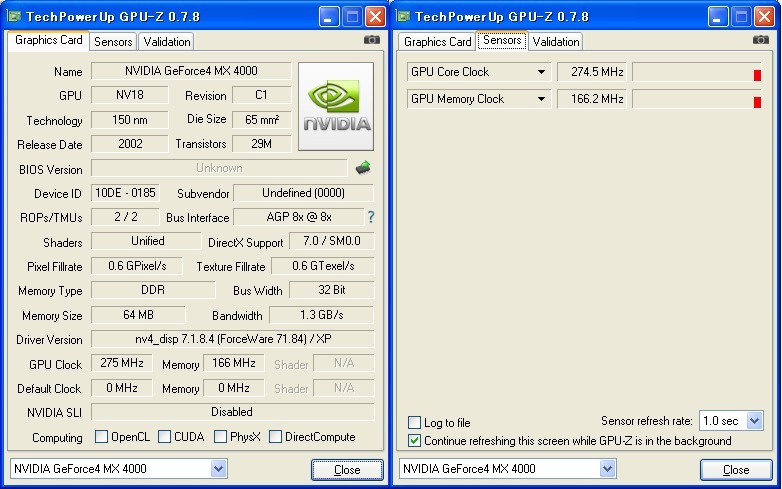
Task: Open GPU selector dropdown in Sensors window
Action: (607, 469)
